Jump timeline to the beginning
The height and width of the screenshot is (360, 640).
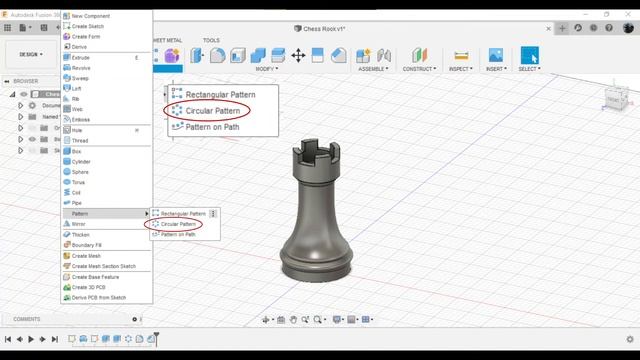click(8, 339)
